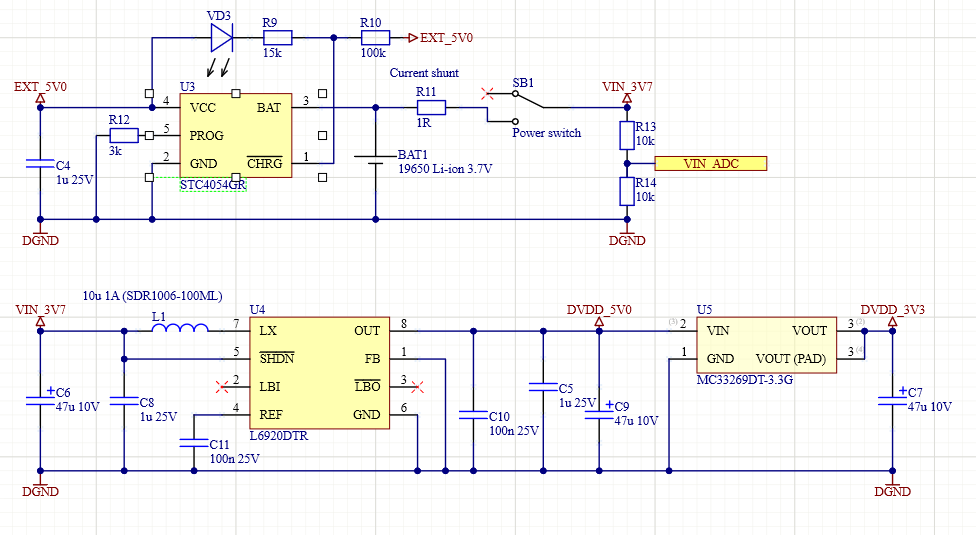This screenshot has width=976, height=535.
Task: Select the 'SHDN' pin label on U4
Action: pyautogui.click(x=276, y=358)
